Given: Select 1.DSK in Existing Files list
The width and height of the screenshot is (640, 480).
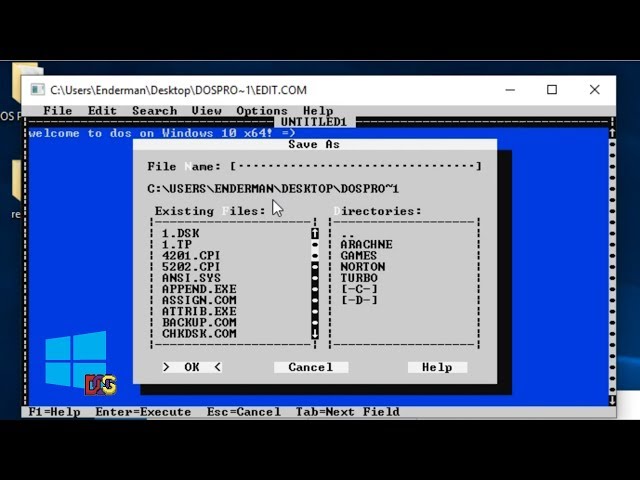Looking at the screenshot, I should (180, 233).
